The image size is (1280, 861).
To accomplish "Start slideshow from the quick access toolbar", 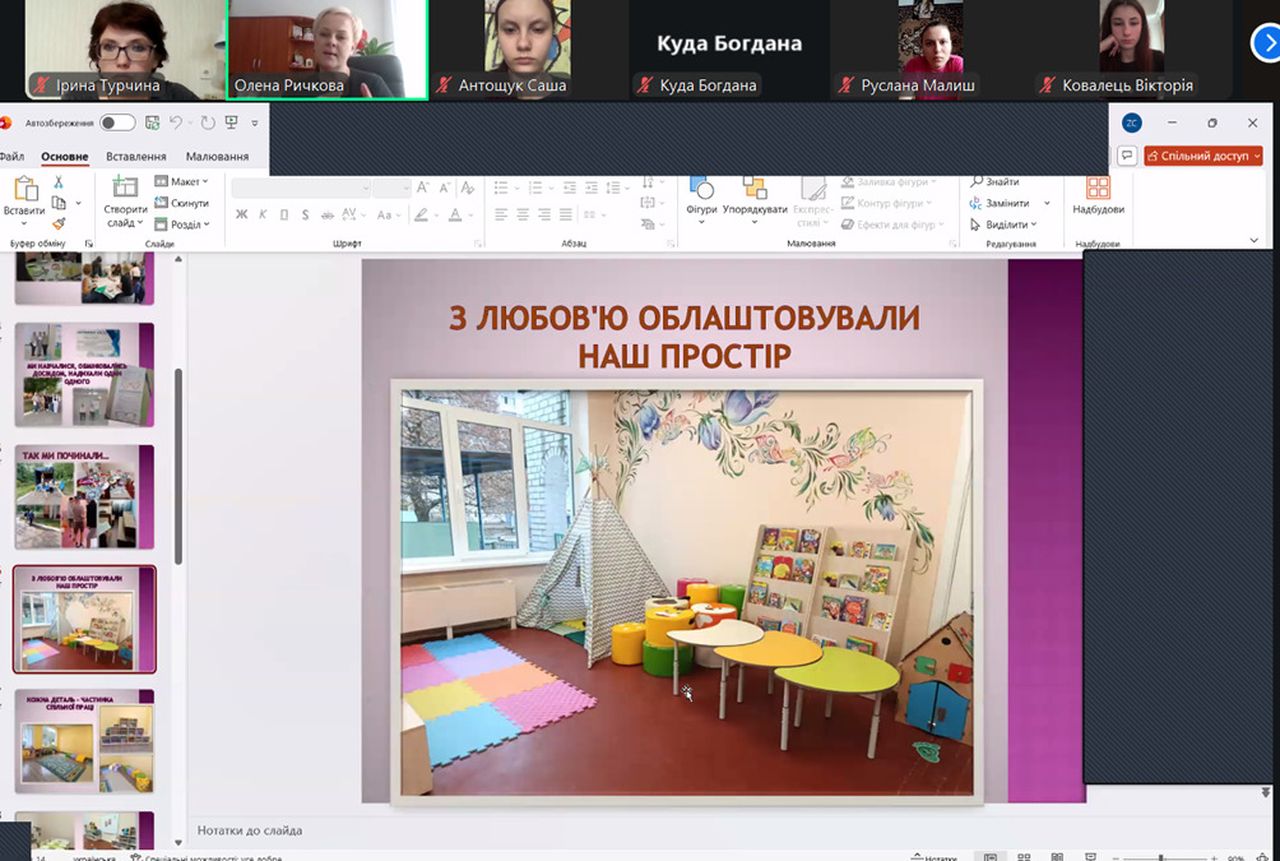I will 232,123.
